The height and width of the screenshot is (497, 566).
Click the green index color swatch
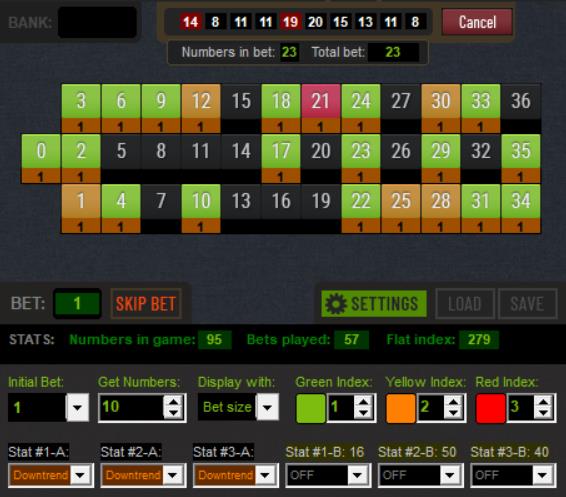coord(310,408)
